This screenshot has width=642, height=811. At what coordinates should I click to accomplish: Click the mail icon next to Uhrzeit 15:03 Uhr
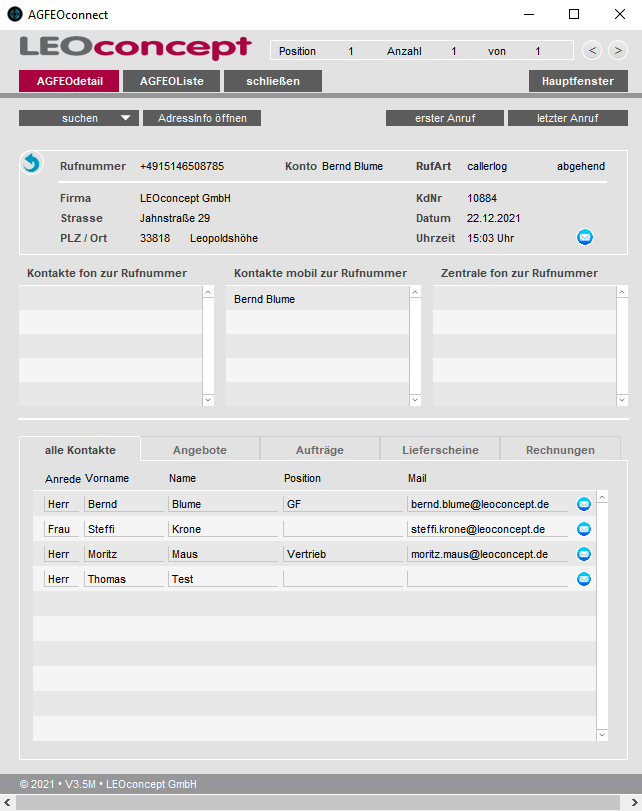[x=585, y=237]
